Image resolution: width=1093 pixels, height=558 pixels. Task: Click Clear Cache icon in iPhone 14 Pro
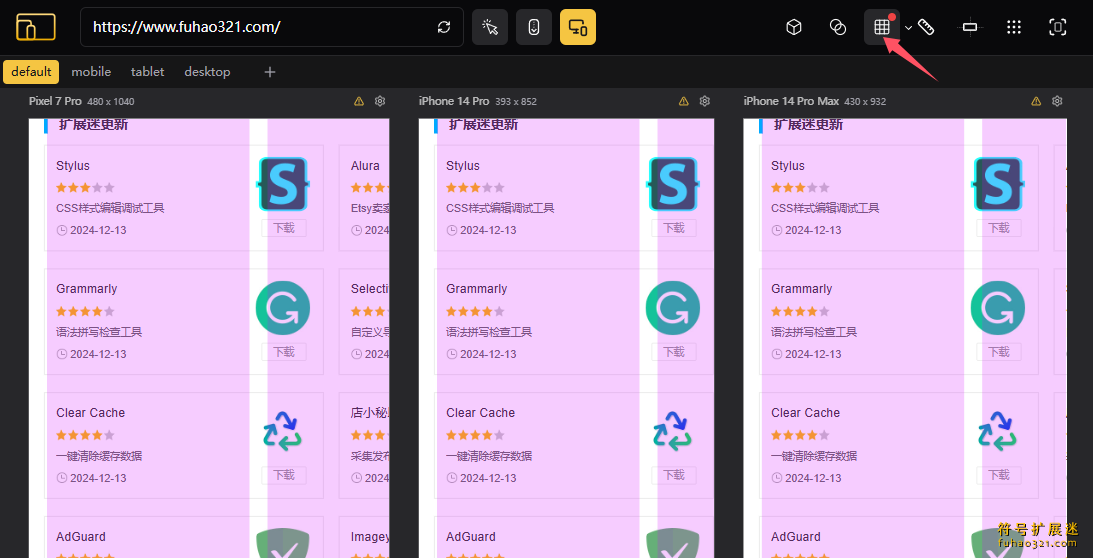pyautogui.click(x=673, y=431)
